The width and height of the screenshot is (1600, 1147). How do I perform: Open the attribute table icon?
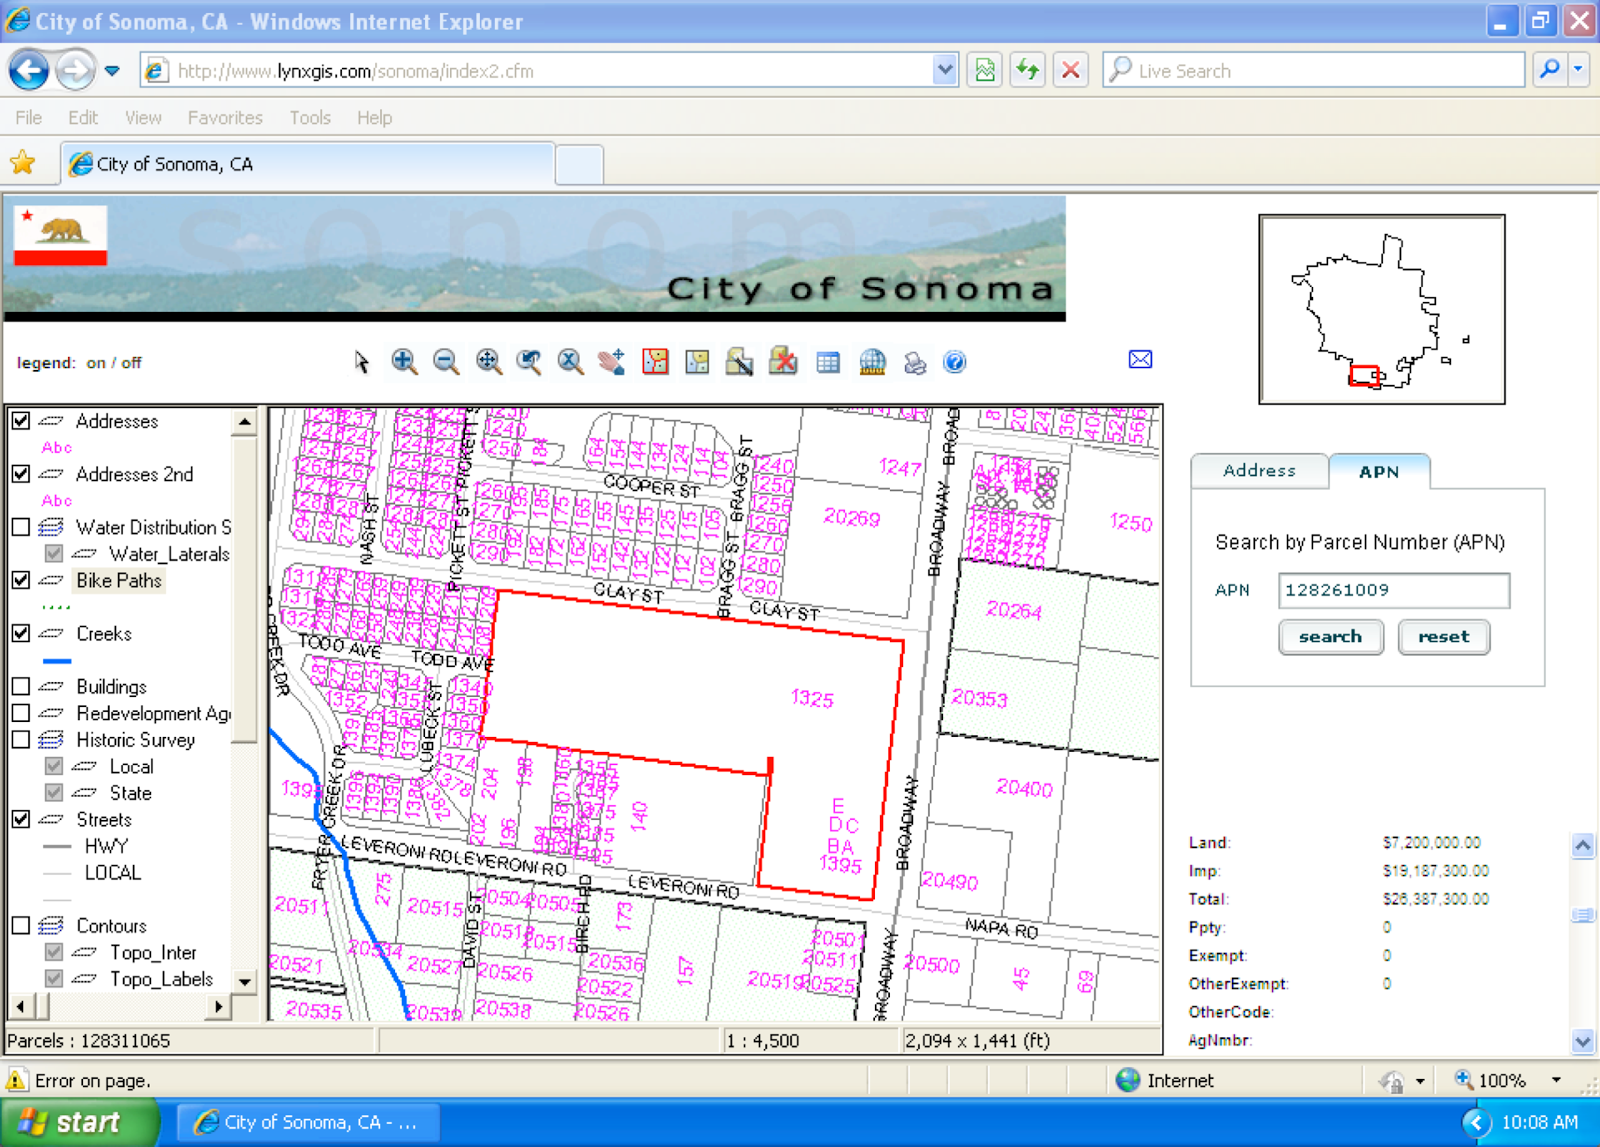click(828, 362)
